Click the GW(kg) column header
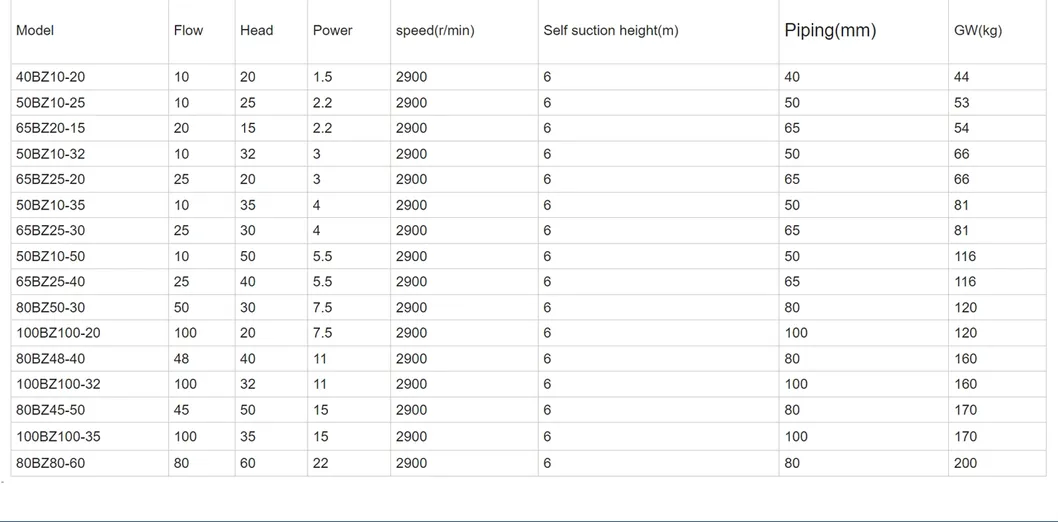1058x522 pixels. click(978, 31)
